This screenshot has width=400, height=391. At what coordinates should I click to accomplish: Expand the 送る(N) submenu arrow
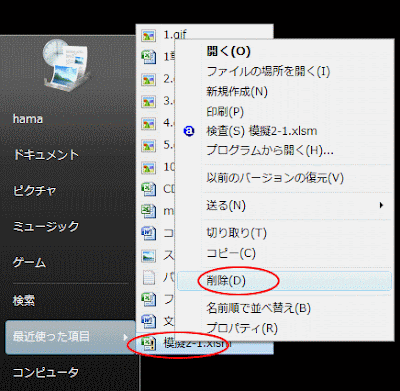(x=381, y=205)
